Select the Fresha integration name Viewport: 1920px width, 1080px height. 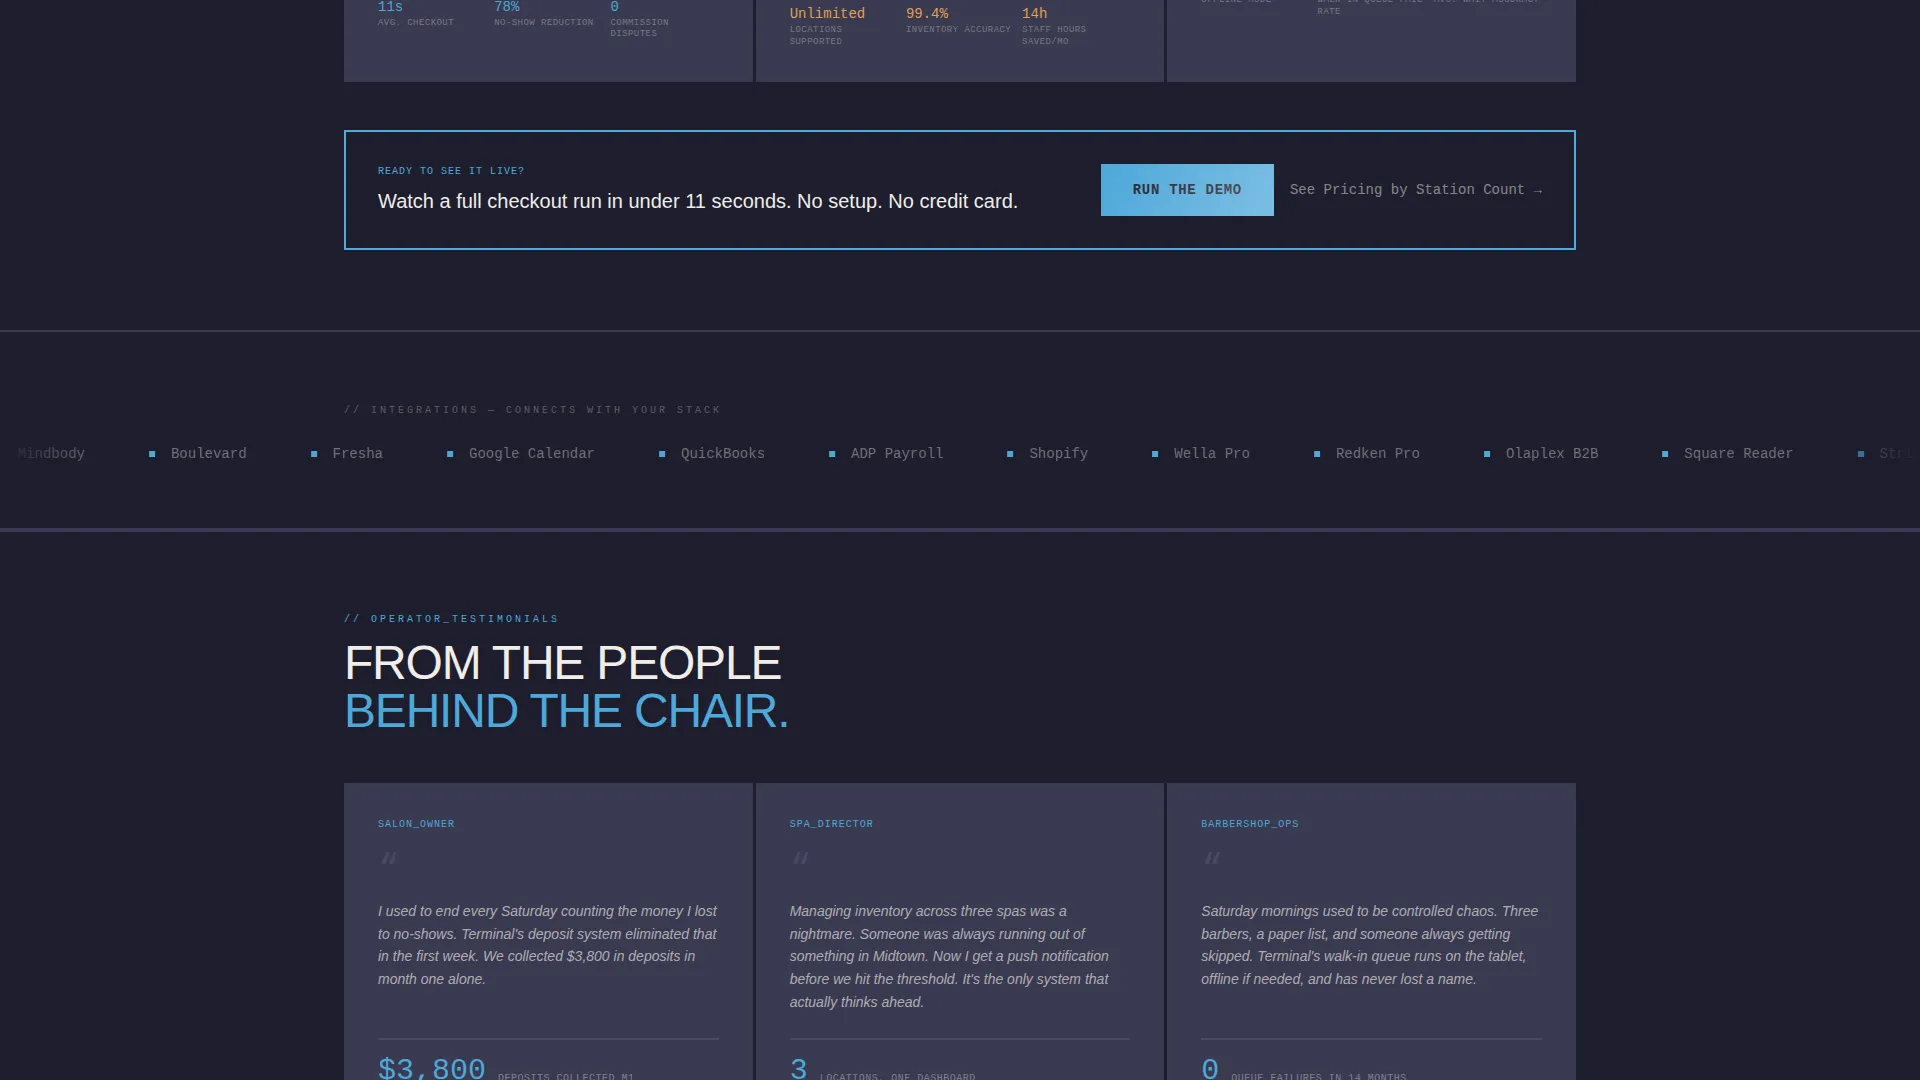point(357,454)
